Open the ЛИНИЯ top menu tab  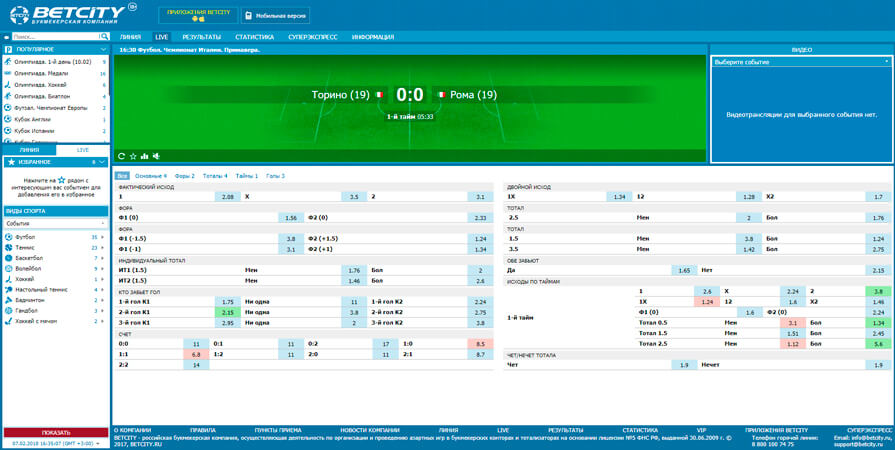coord(130,37)
